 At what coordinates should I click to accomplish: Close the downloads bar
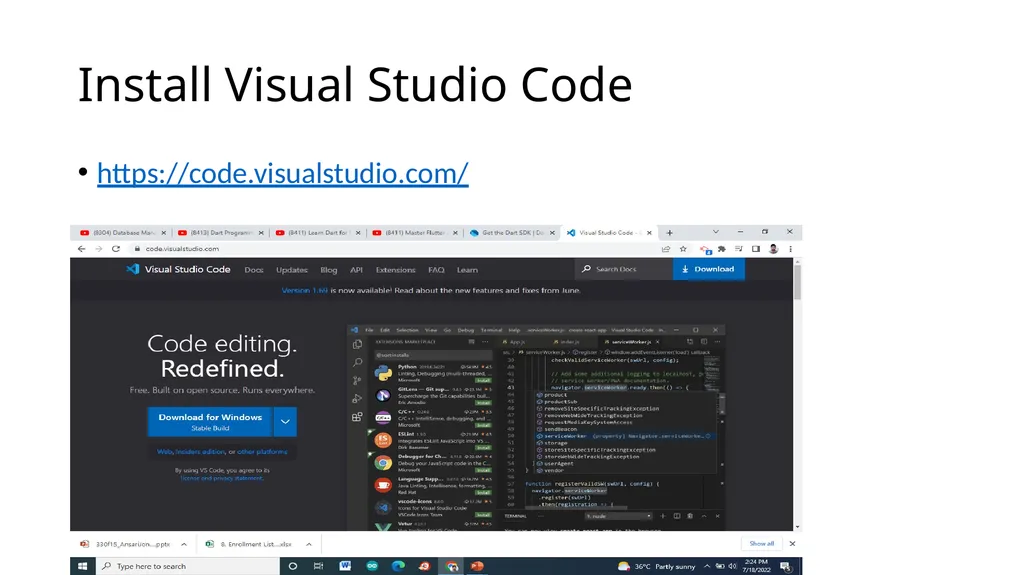[792, 544]
